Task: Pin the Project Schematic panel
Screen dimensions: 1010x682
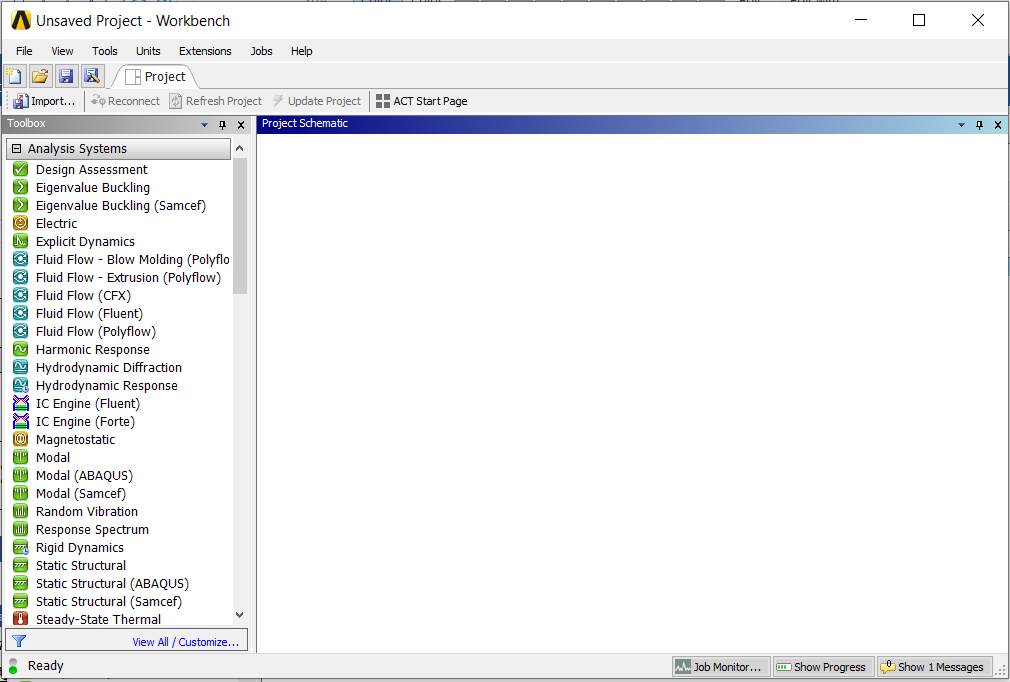Action: pyautogui.click(x=979, y=125)
